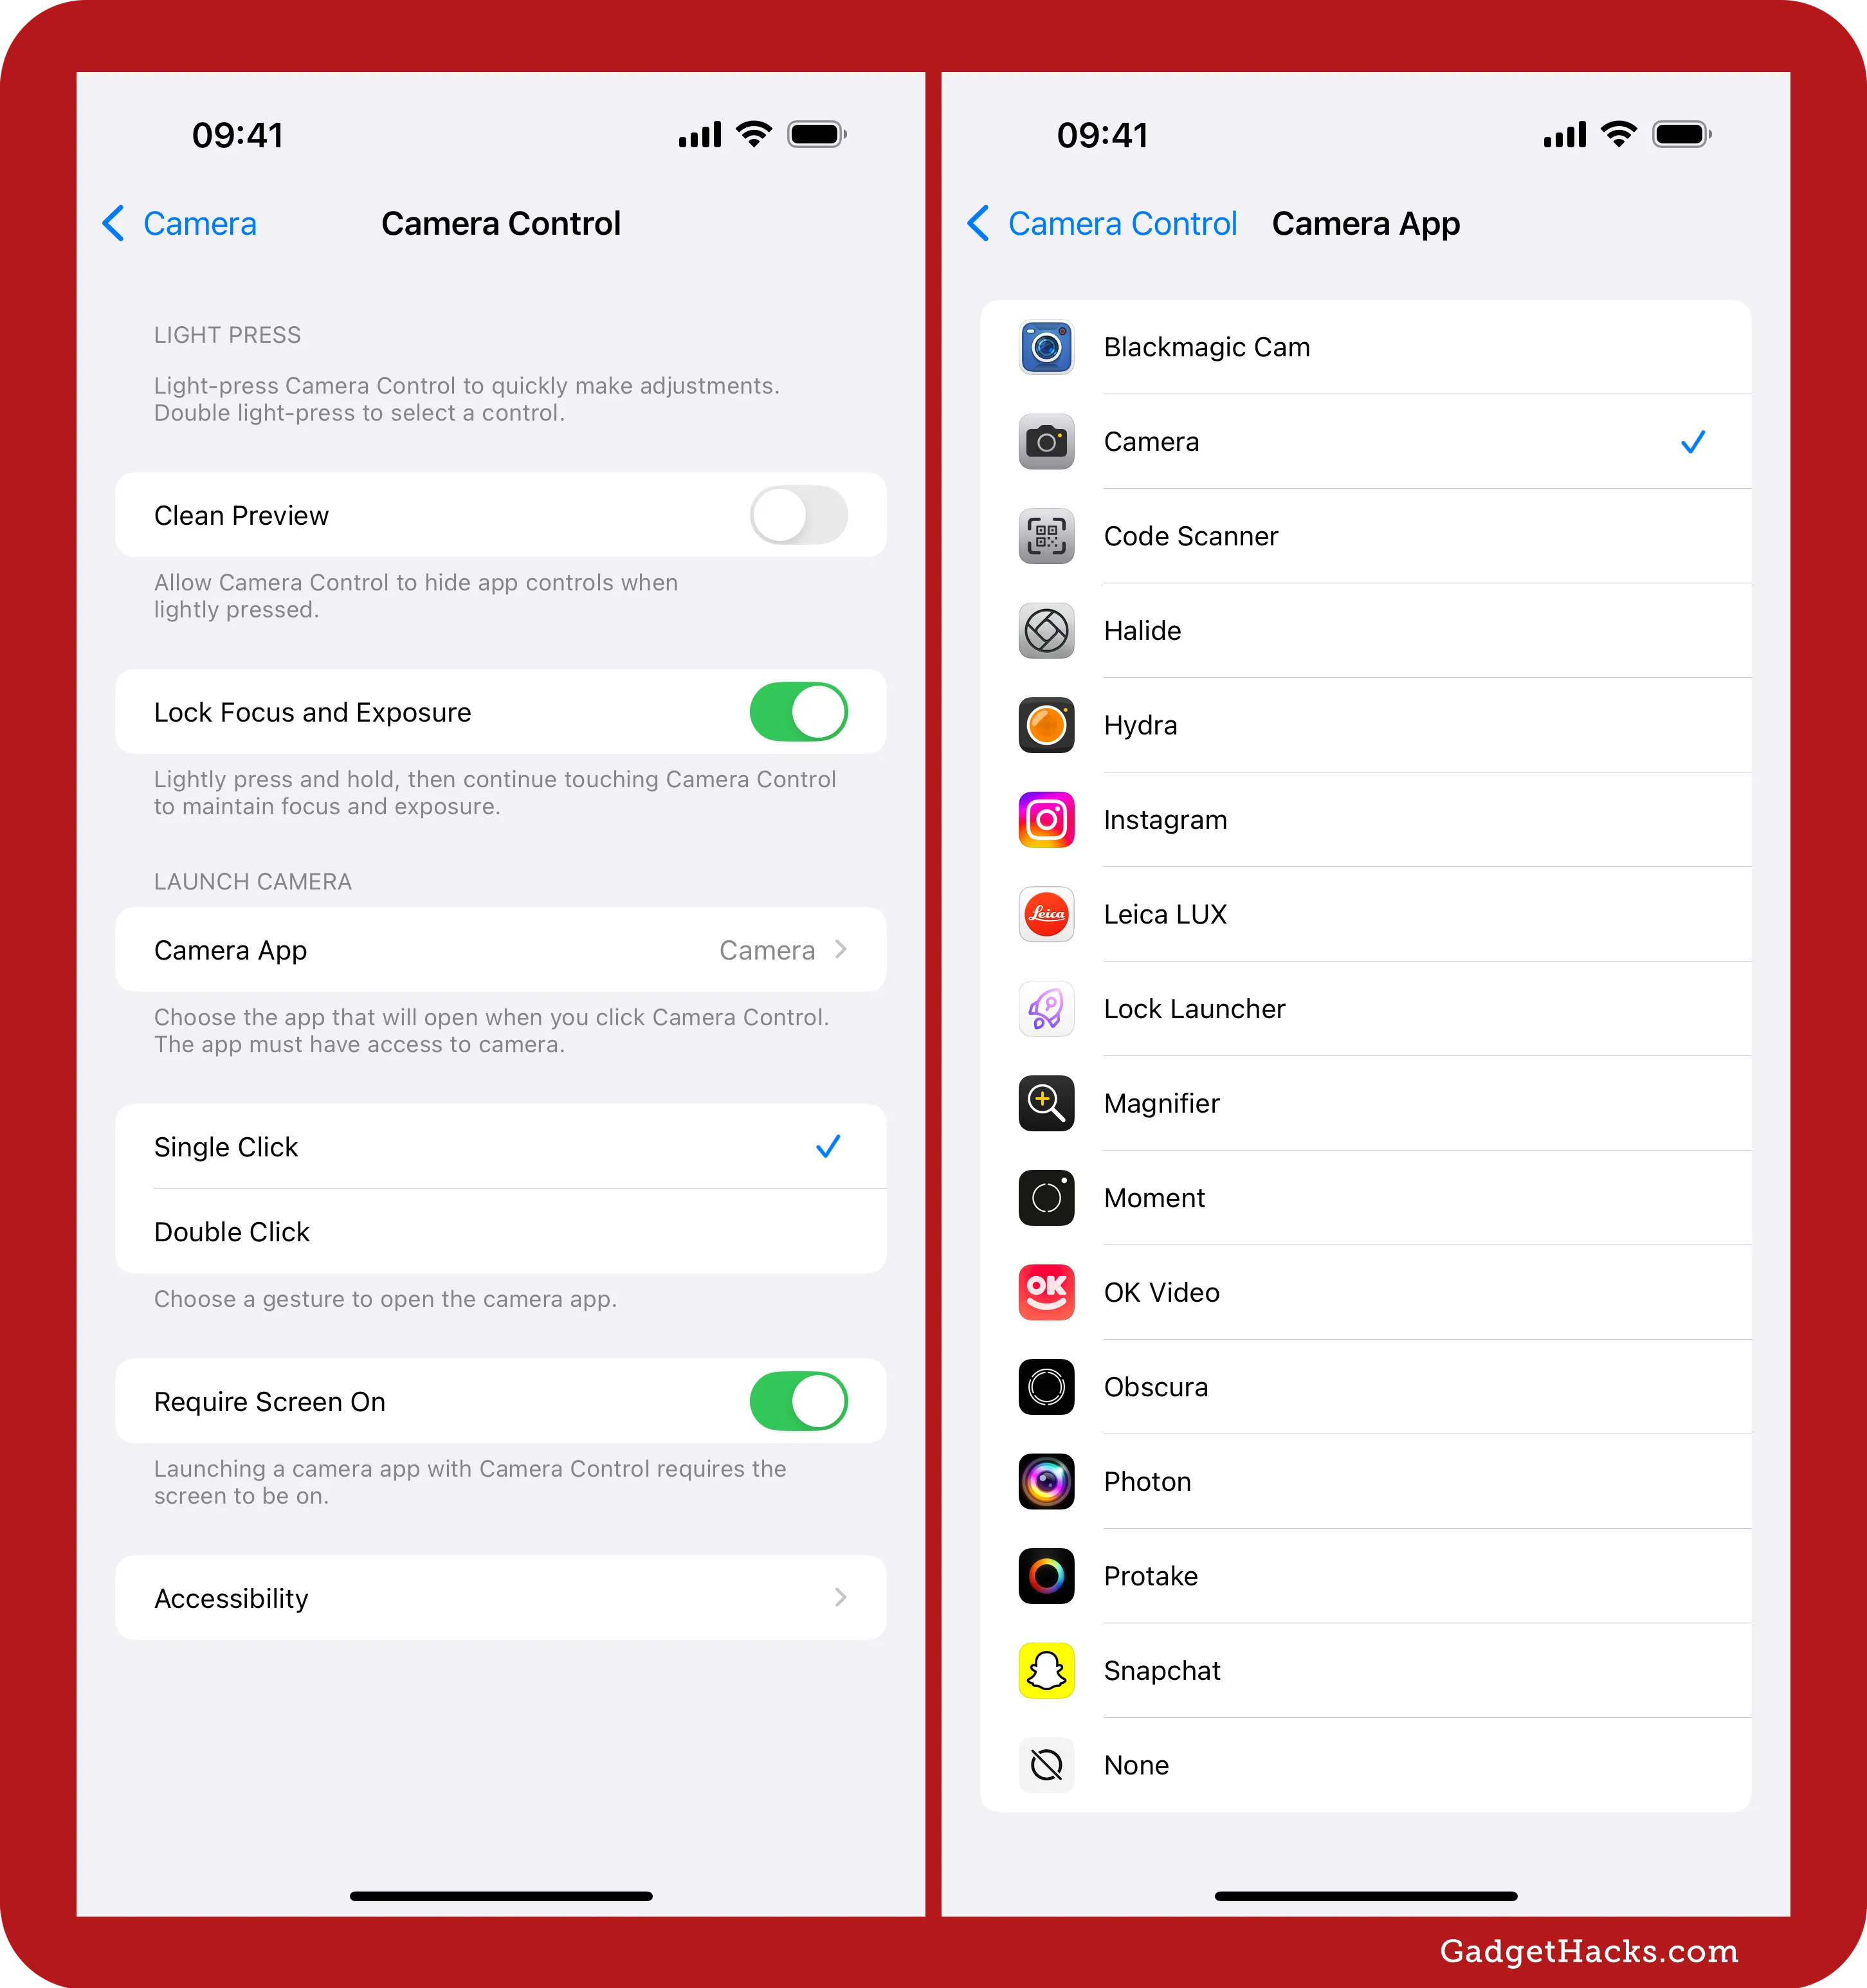The image size is (1867, 1988).
Task: Select Camera option in app list
Action: pos(1380,441)
